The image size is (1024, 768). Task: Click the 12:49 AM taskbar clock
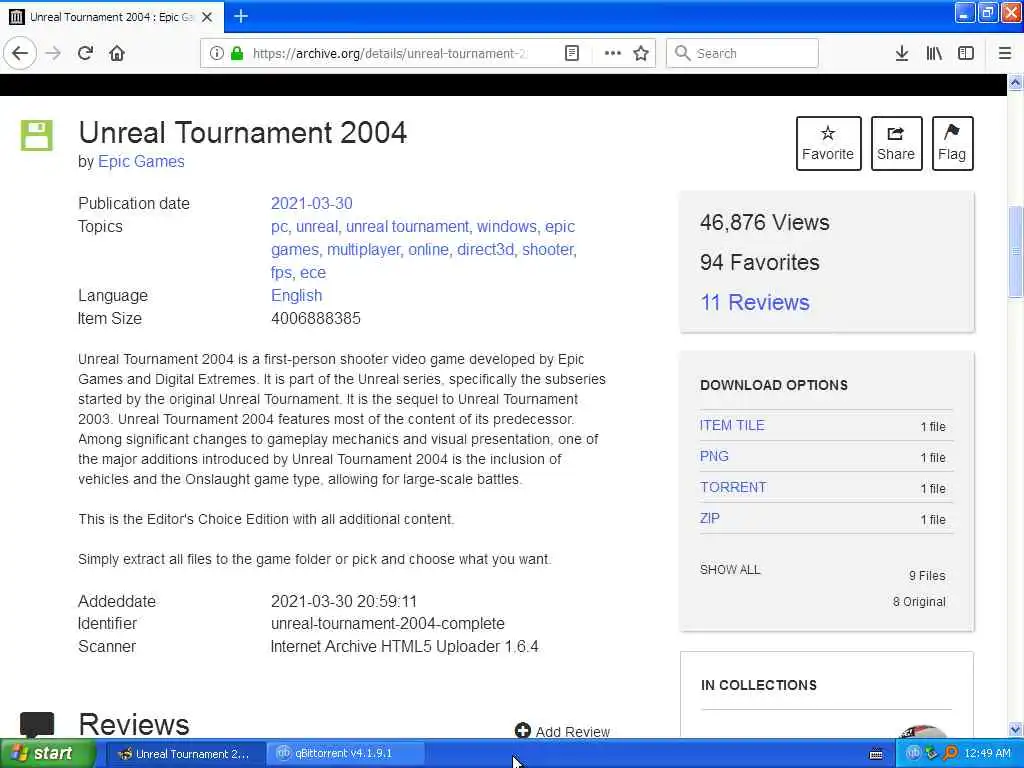point(987,753)
